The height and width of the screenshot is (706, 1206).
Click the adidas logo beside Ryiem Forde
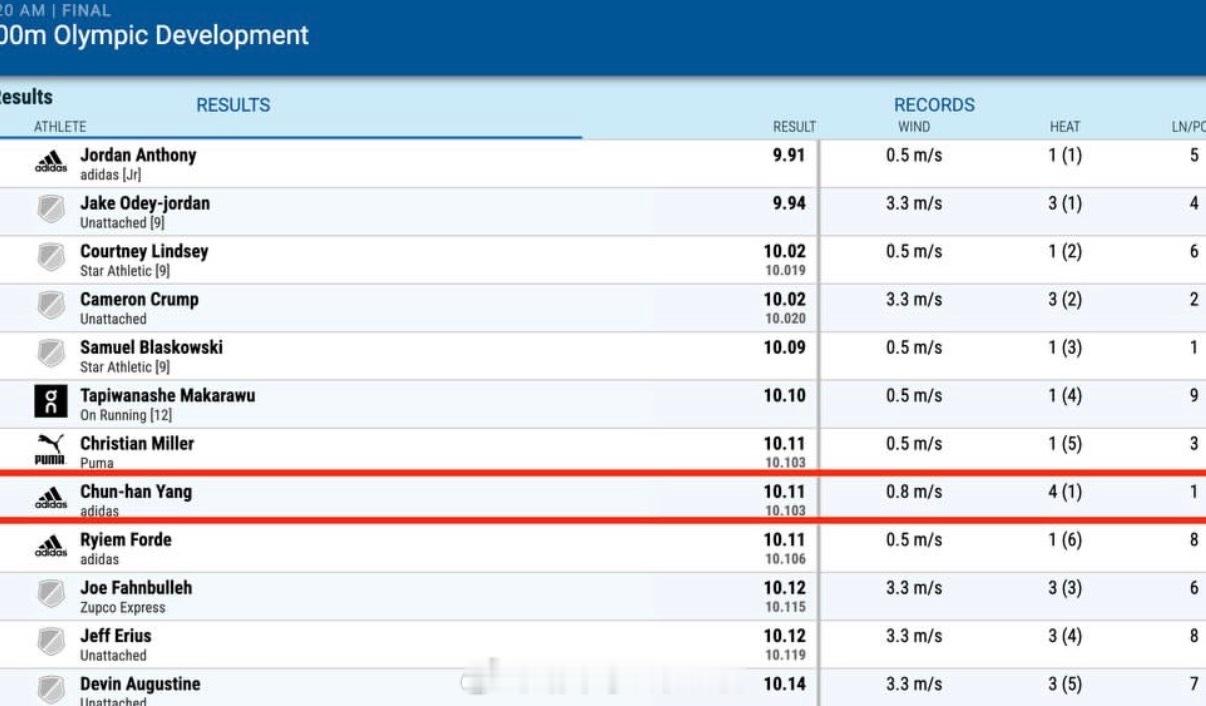[x=51, y=546]
